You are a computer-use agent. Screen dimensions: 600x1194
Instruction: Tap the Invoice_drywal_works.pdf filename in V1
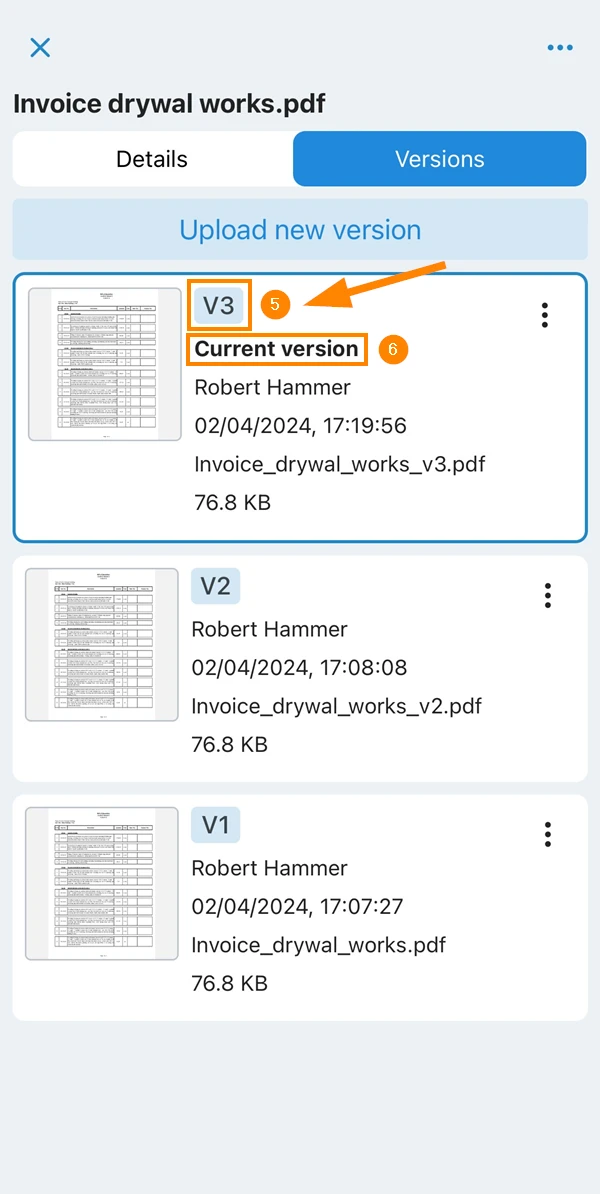click(318, 945)
